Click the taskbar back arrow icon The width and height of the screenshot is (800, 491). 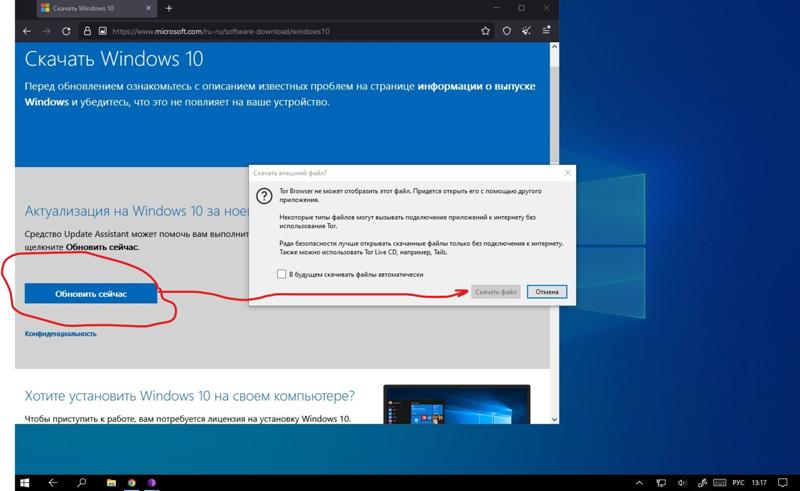coord(53,482)
